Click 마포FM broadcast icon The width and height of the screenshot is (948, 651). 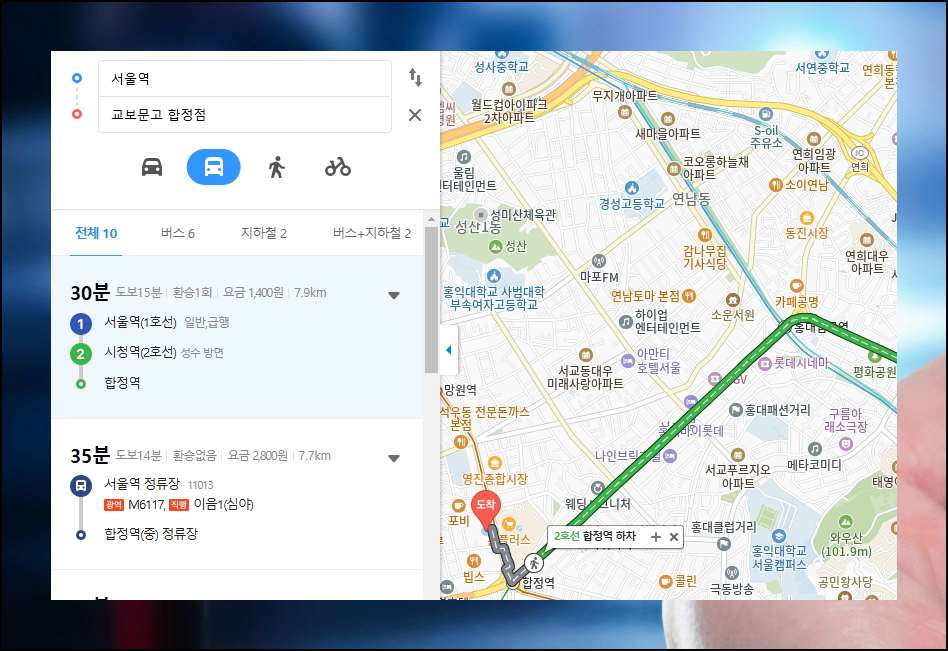pos(599,261)
